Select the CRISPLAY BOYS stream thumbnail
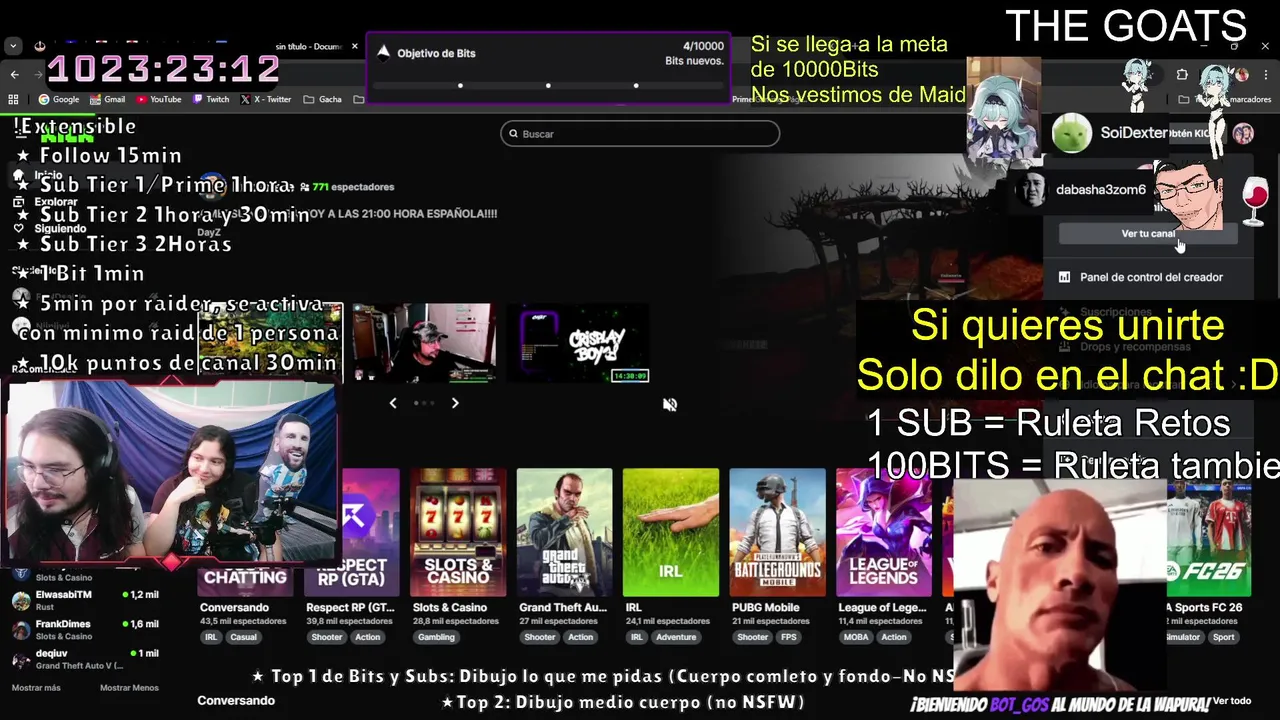 578,344
